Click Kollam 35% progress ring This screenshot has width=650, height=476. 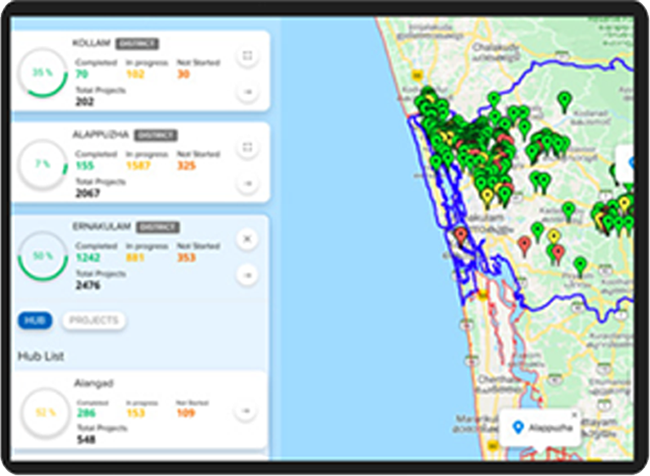[43, 73]
